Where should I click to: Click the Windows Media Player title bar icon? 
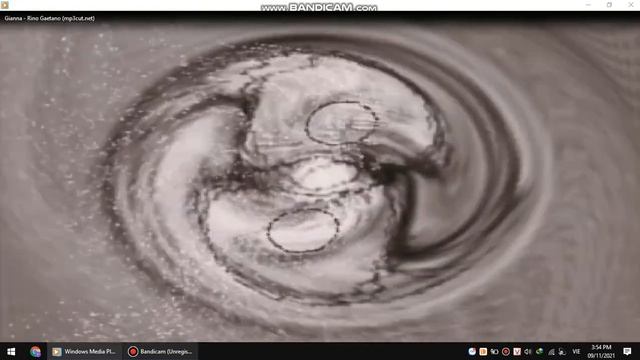4,5
